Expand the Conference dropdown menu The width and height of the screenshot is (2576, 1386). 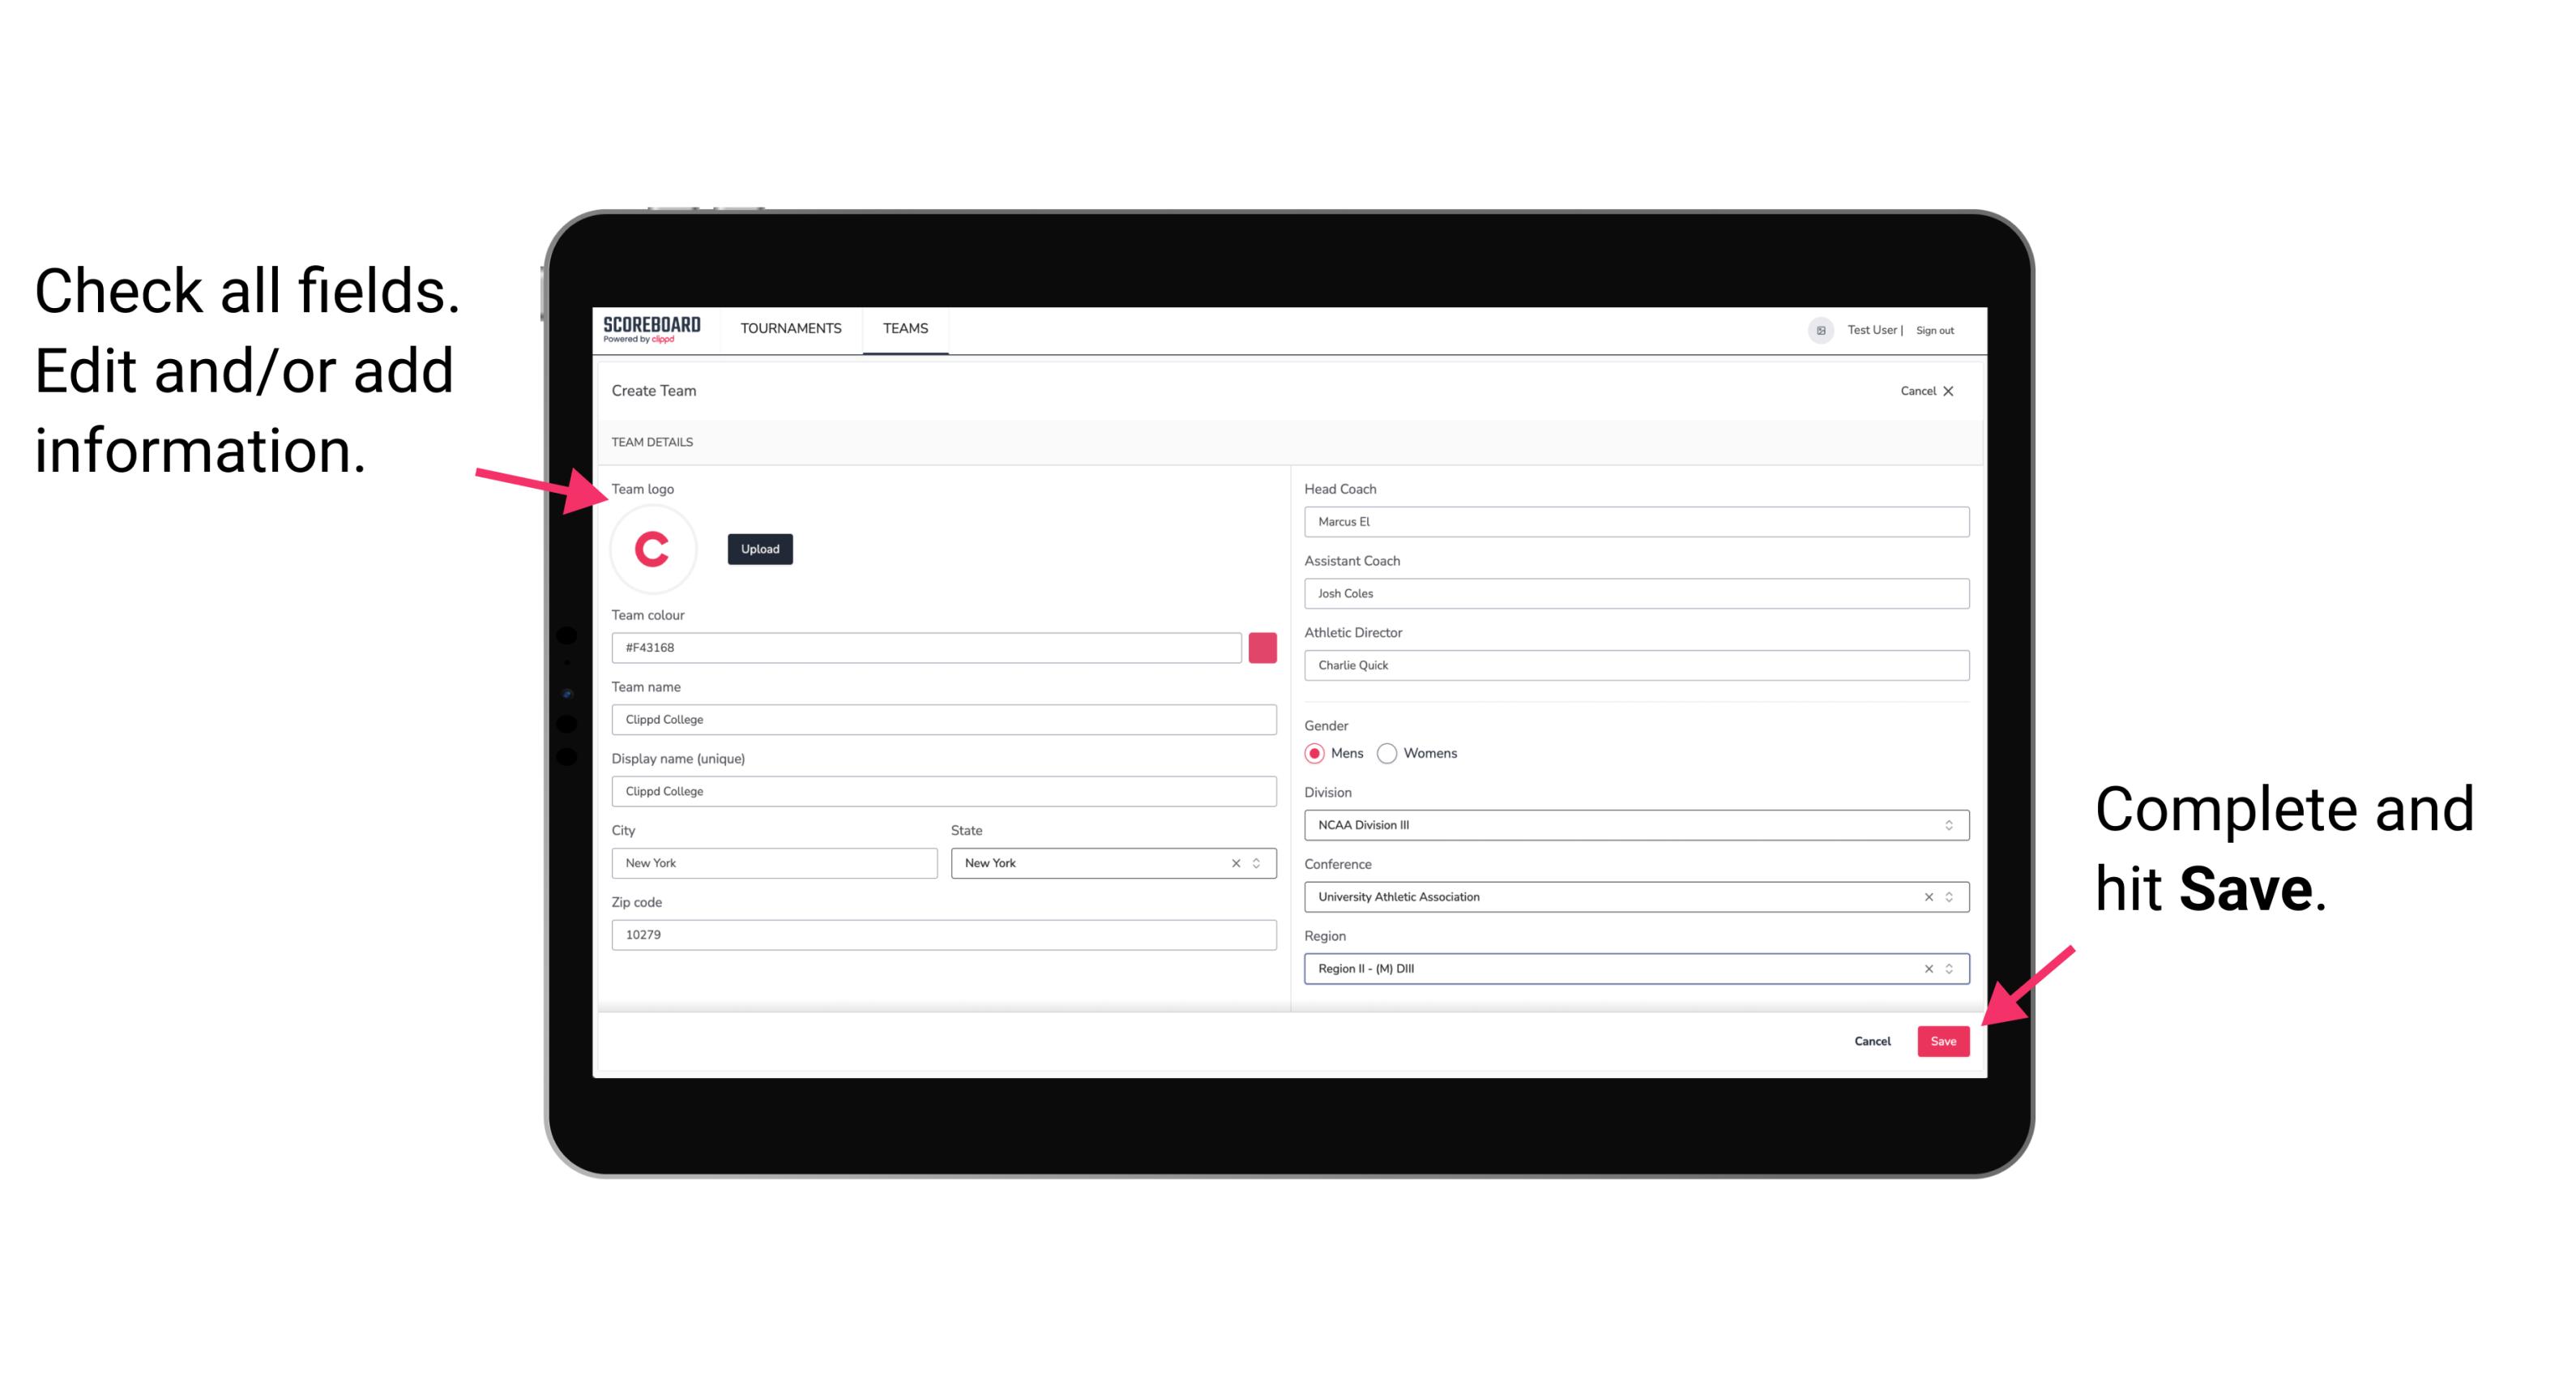[1950, 896]
